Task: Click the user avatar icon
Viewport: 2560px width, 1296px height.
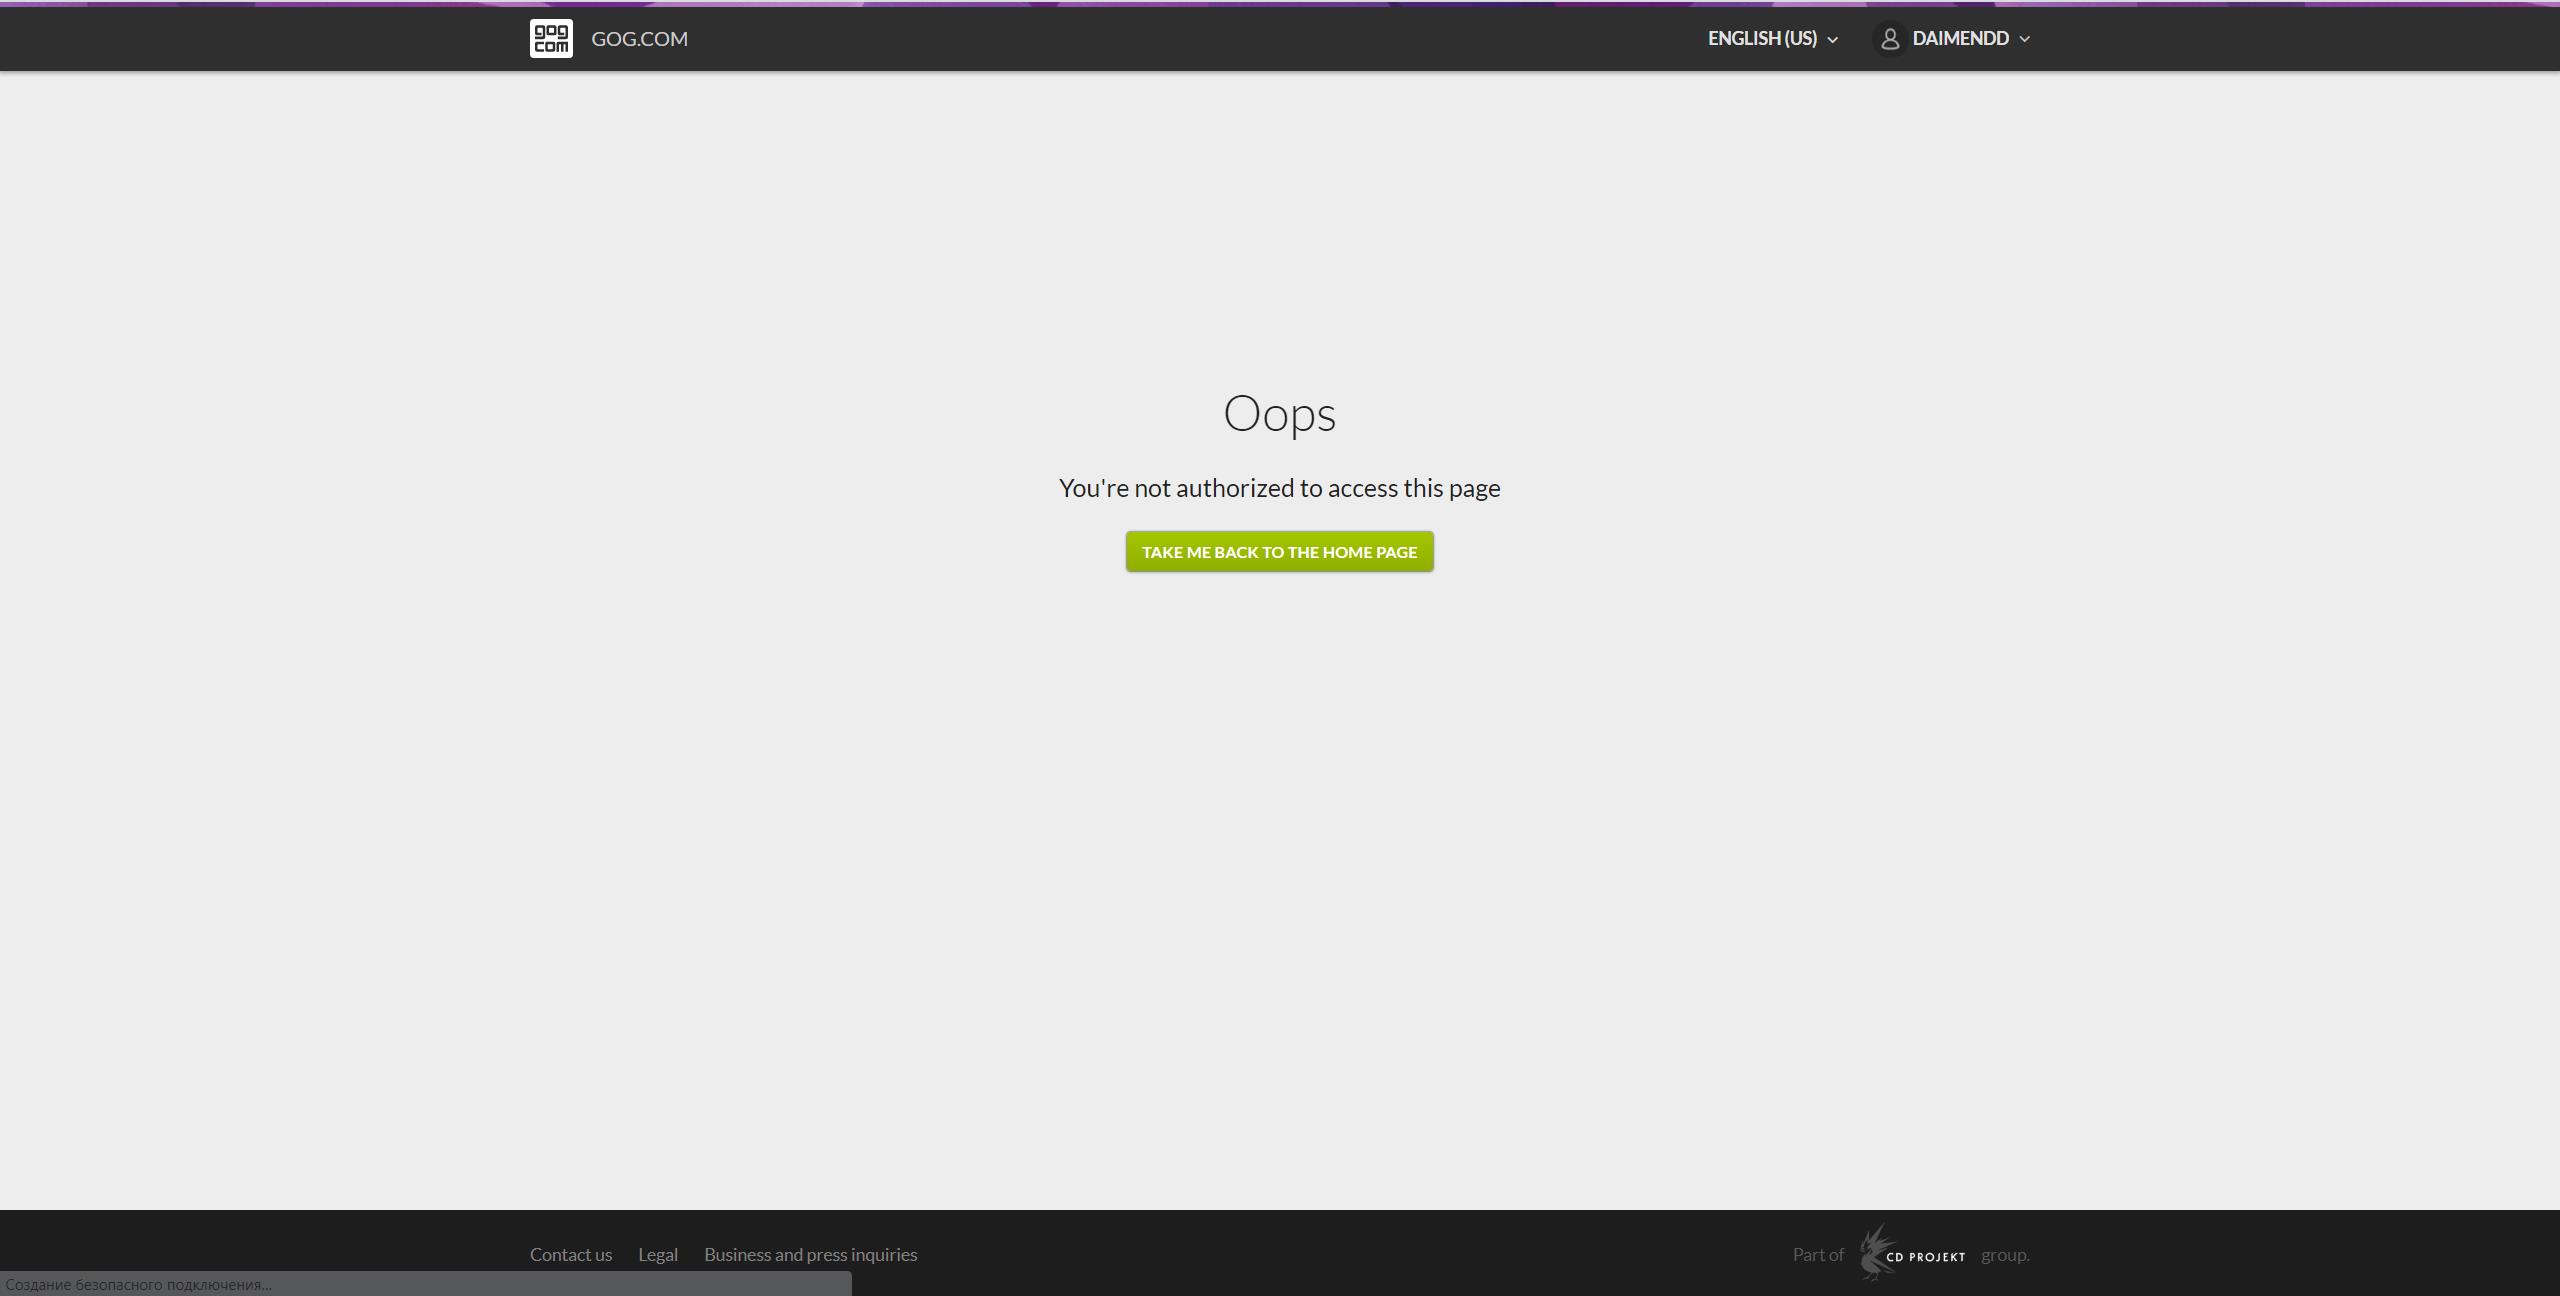Action: coord(1889,39)
